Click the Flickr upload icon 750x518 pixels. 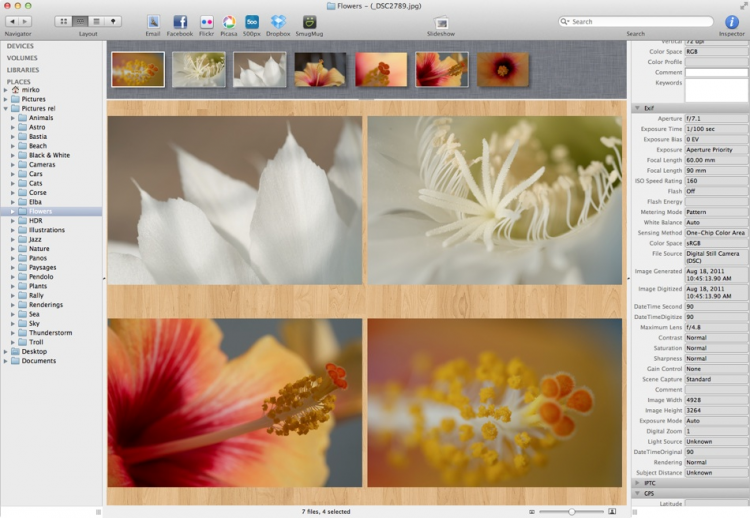coord(206,21)
